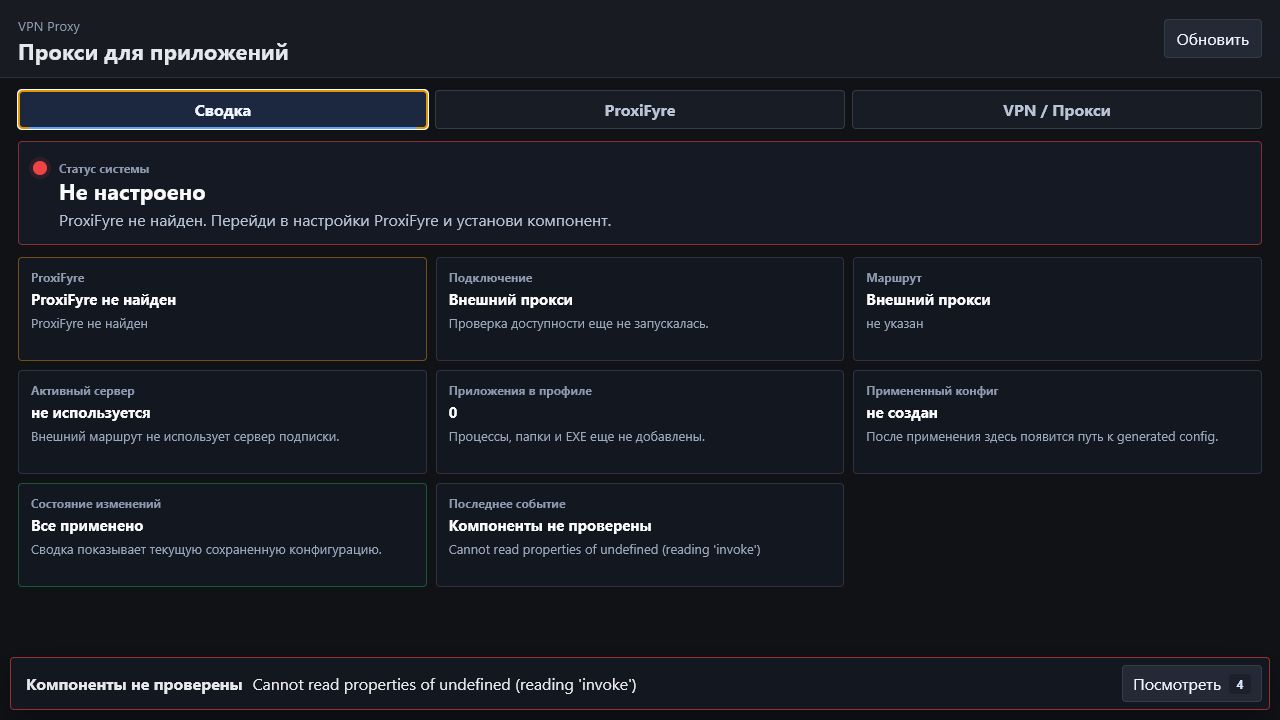
Task: Click the Статус системы label
Action: point(104,169)
